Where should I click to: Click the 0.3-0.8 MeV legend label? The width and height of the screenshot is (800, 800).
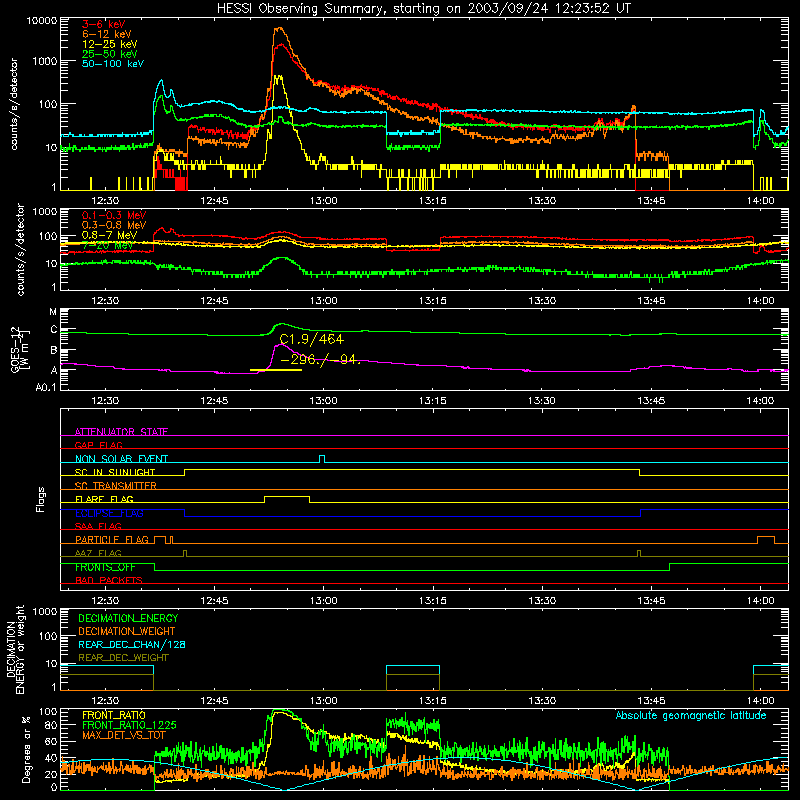click(114, 225)
